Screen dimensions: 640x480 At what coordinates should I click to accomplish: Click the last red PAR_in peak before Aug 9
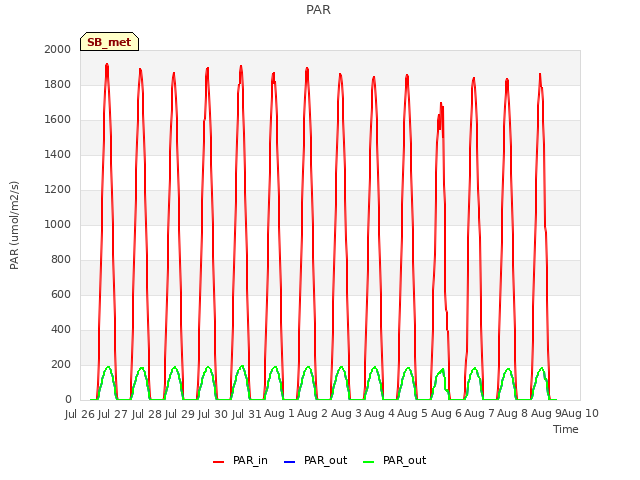(x=540, y=76)
